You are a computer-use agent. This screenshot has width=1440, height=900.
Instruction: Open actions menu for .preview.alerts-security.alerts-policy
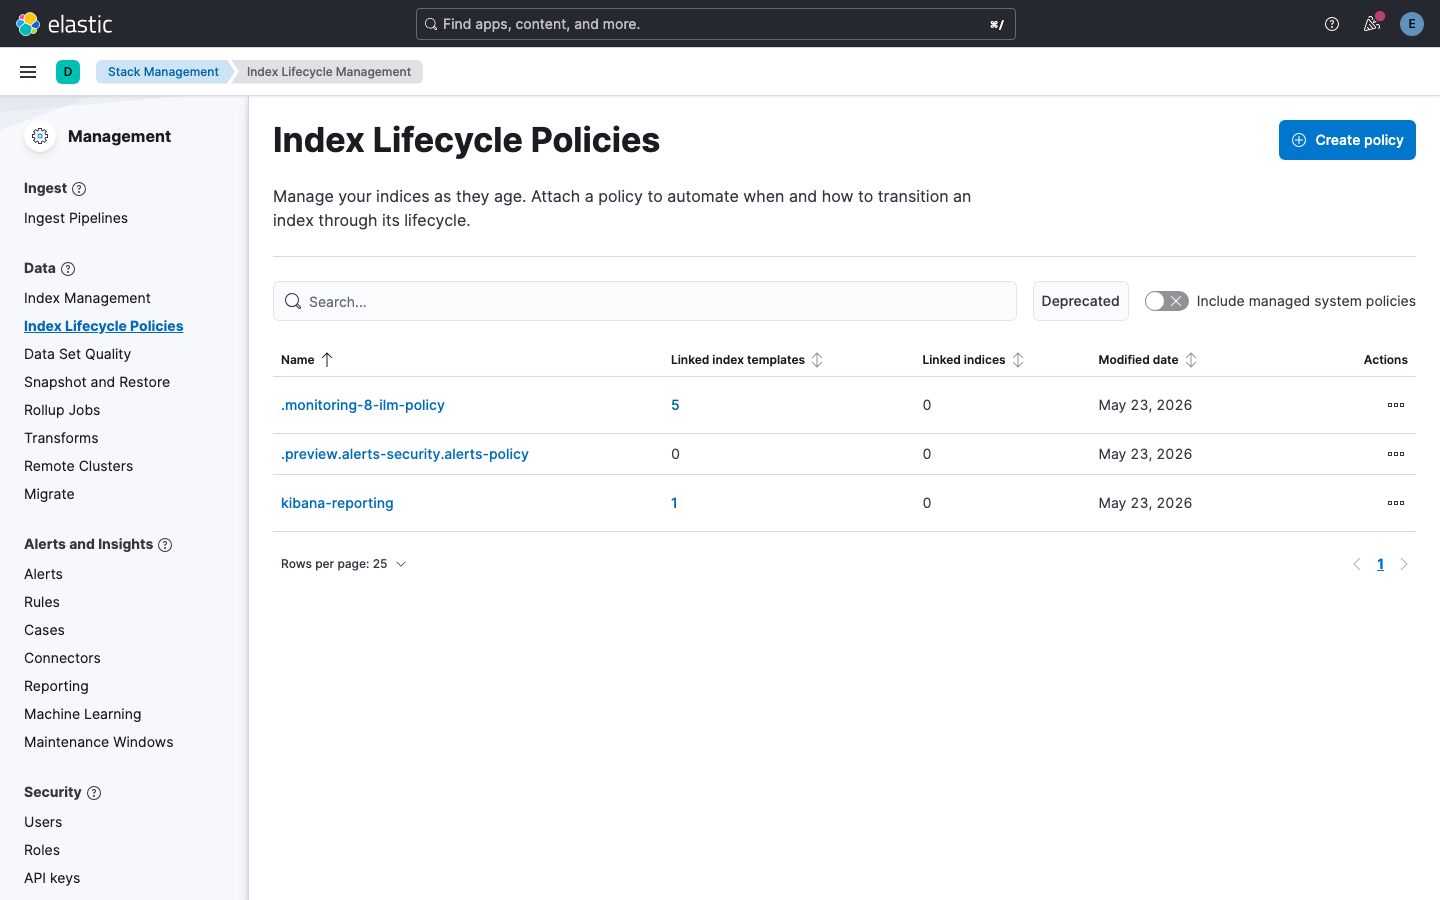pos(1396,454)
